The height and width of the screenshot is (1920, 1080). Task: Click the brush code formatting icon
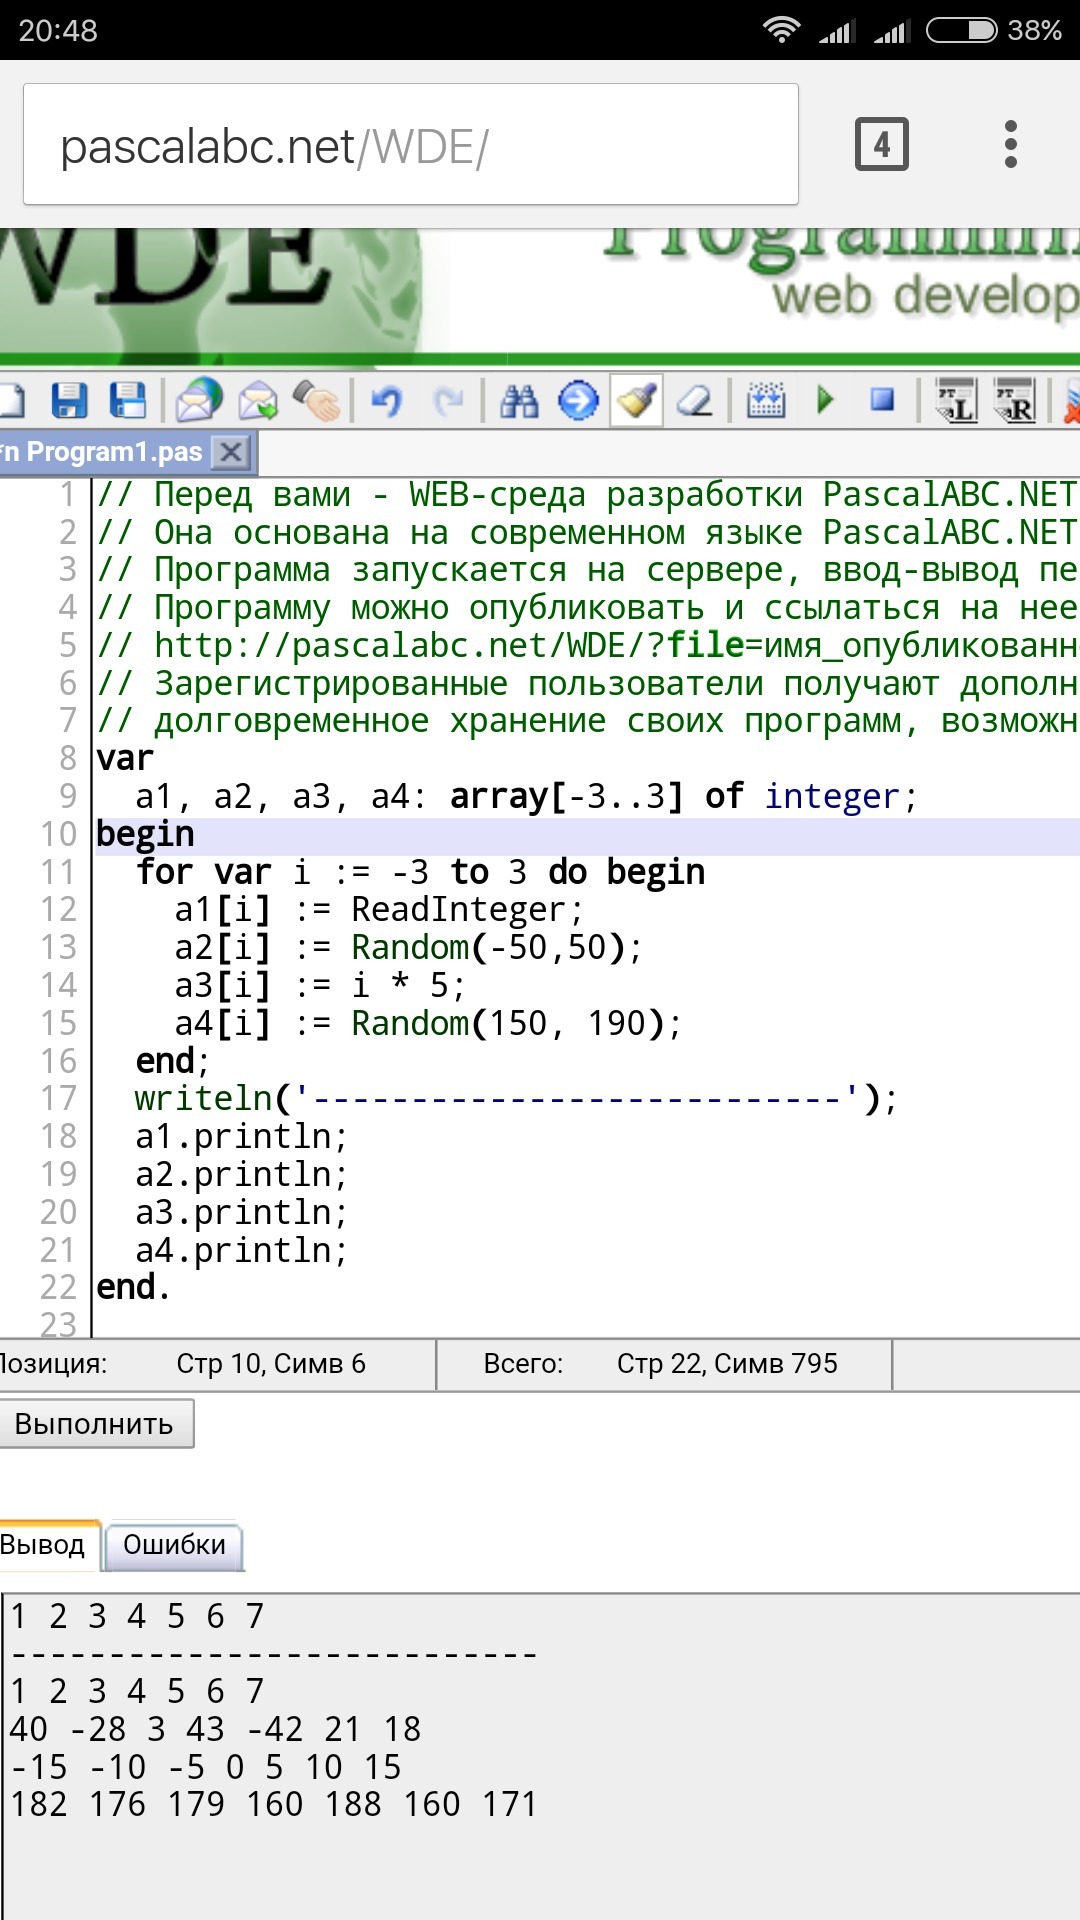tap(637, 401)
